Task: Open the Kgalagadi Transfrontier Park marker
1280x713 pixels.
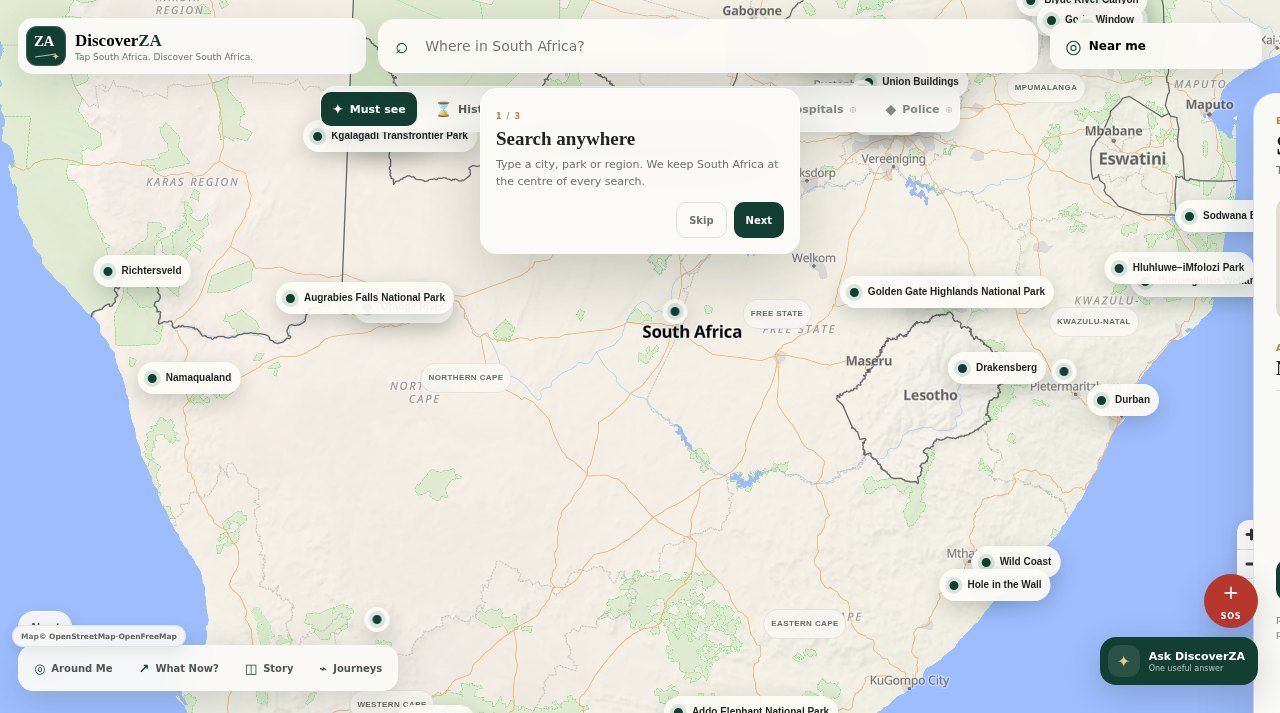Action: point(390,136)
